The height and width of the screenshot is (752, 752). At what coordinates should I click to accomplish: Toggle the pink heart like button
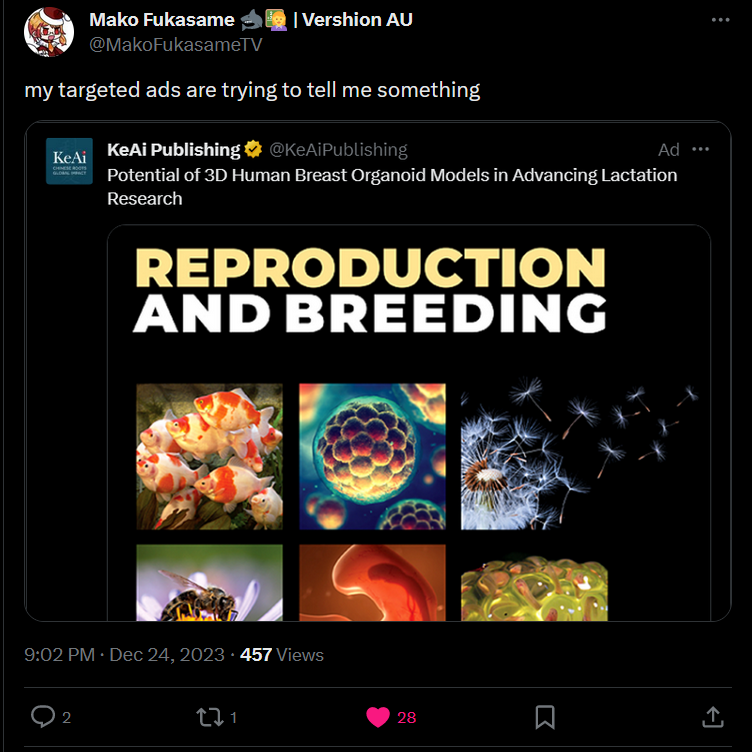(378, 716)
